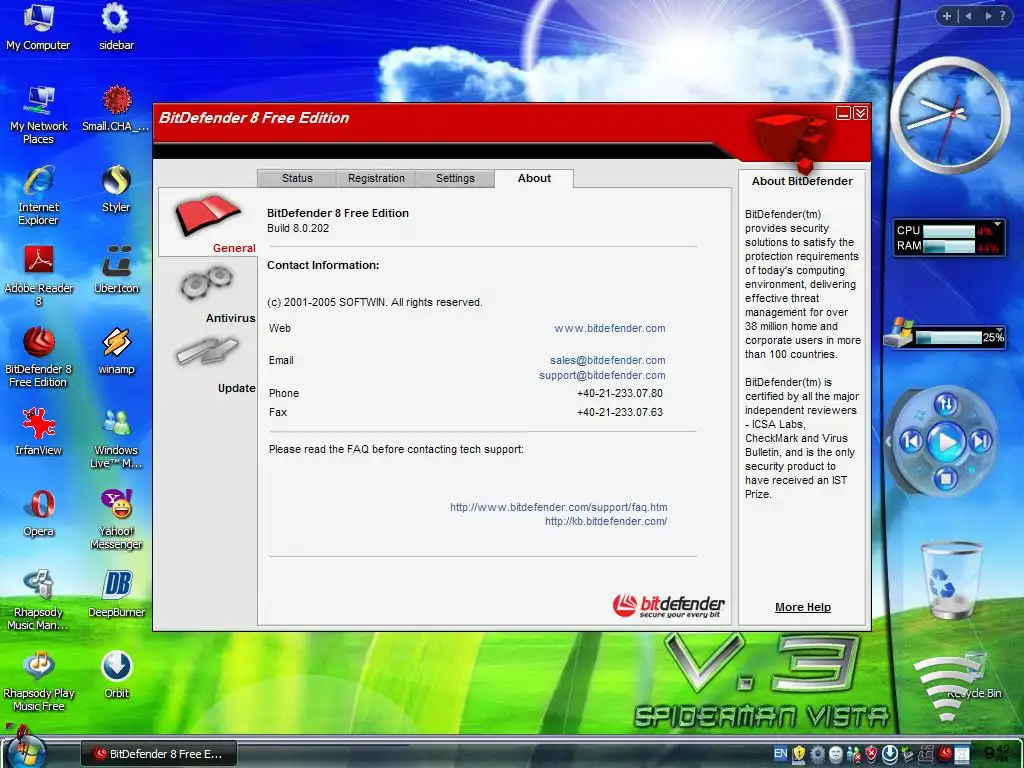Open the Update arrows section
Screen dimensions: 1024x768
[x=207, y=351]
